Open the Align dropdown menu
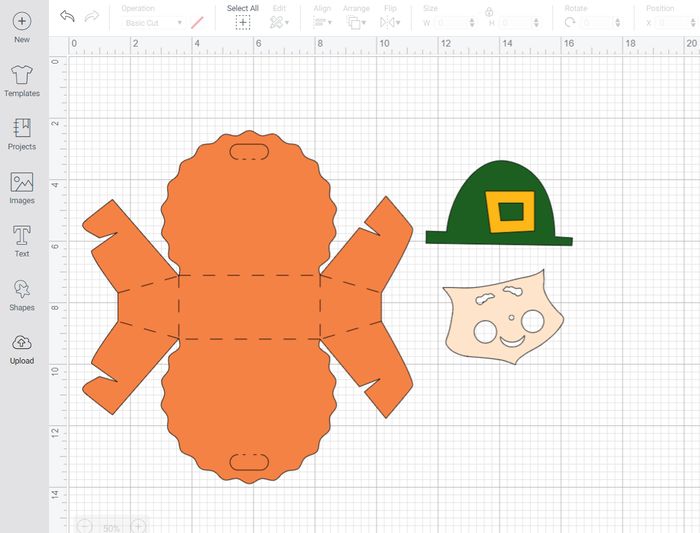This screenshot has width=700, height=533. click(322, 22)
